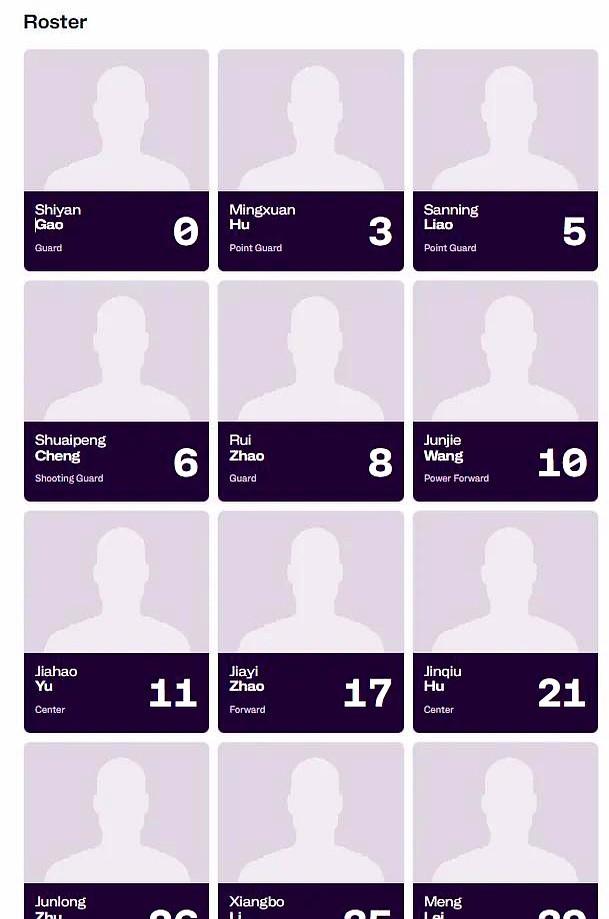Click Xiangbo Li's silhouette avatar
The height and width of the screenshot is (919, 609).
click(311, 813)
